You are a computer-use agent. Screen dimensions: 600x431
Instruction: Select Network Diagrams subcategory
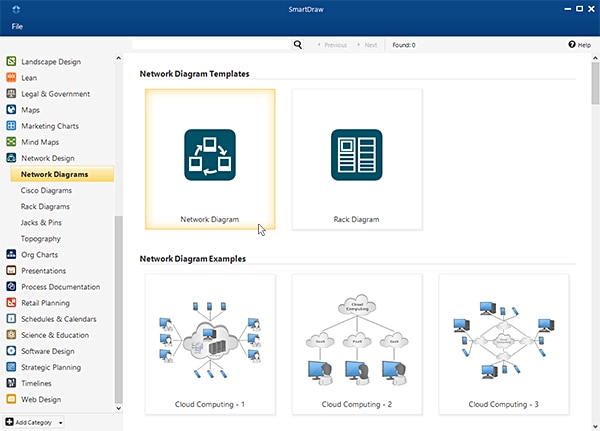point(62,174)
